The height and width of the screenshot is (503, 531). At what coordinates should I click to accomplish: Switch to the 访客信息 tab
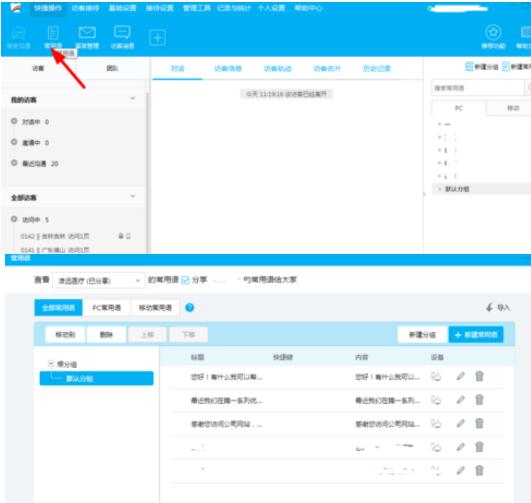tap(228, 68)
